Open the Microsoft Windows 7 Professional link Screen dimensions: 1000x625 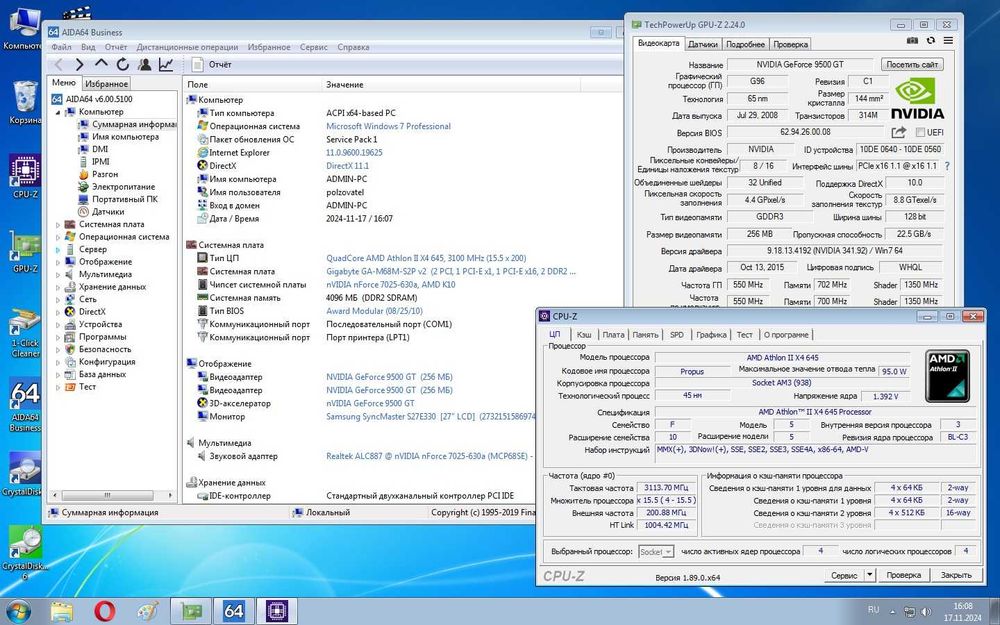tap(388, 126)
